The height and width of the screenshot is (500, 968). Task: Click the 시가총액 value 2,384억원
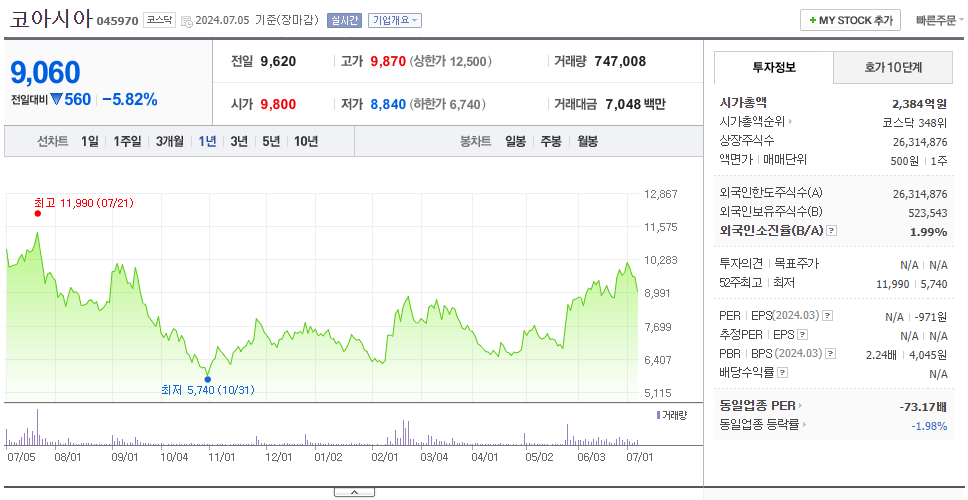click(x=920, y=104)
